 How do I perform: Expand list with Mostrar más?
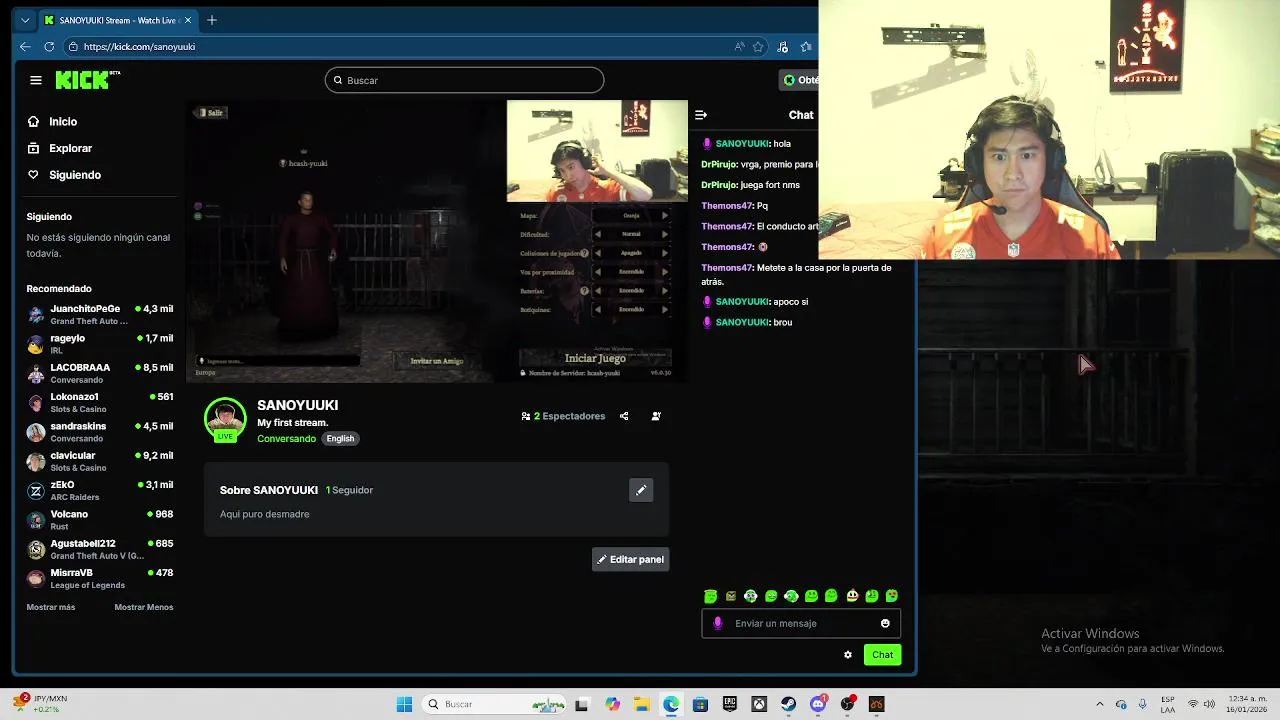click(51, 607)
